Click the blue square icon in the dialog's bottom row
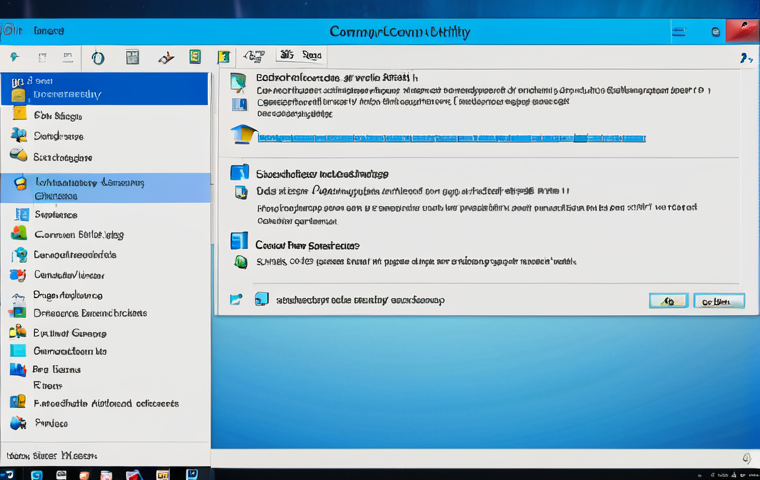This screenshot has width=760, height=480. [x=261, y=299]
